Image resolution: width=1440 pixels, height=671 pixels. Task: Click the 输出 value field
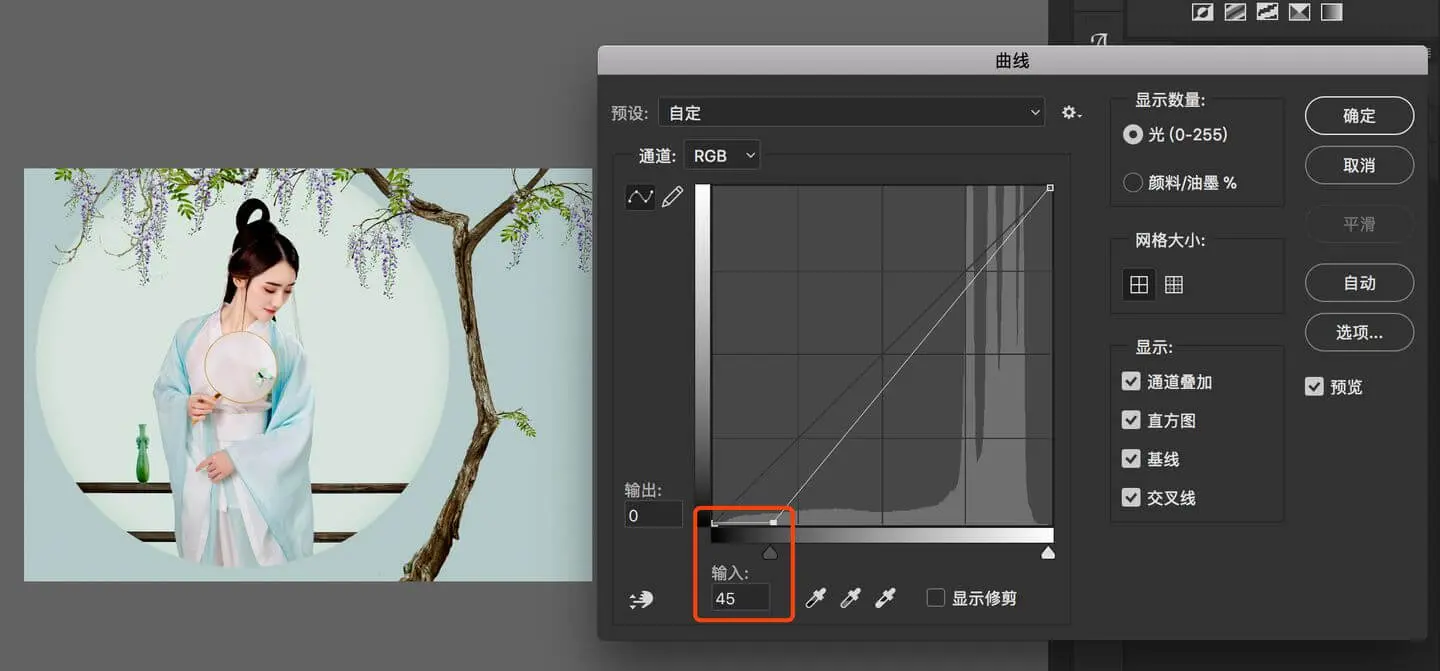coord(654,515)
